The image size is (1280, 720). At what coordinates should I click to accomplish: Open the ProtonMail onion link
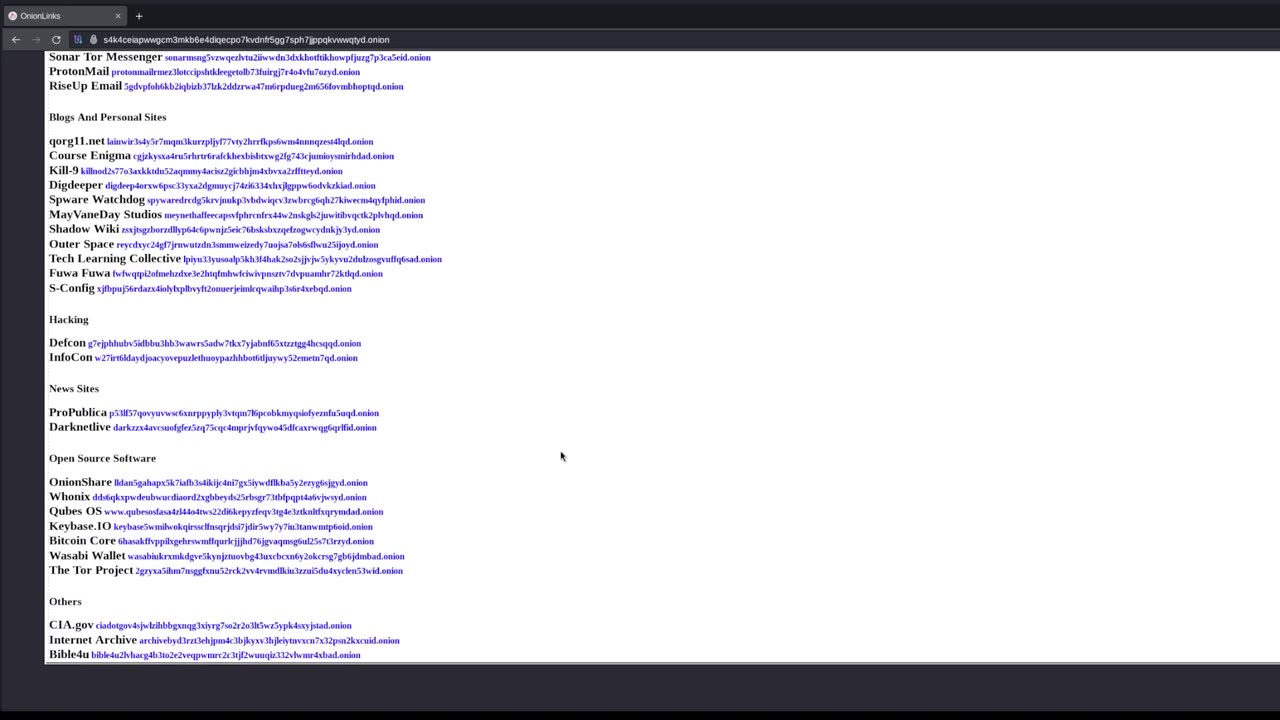pyautogui.click(x=236, y=72)
